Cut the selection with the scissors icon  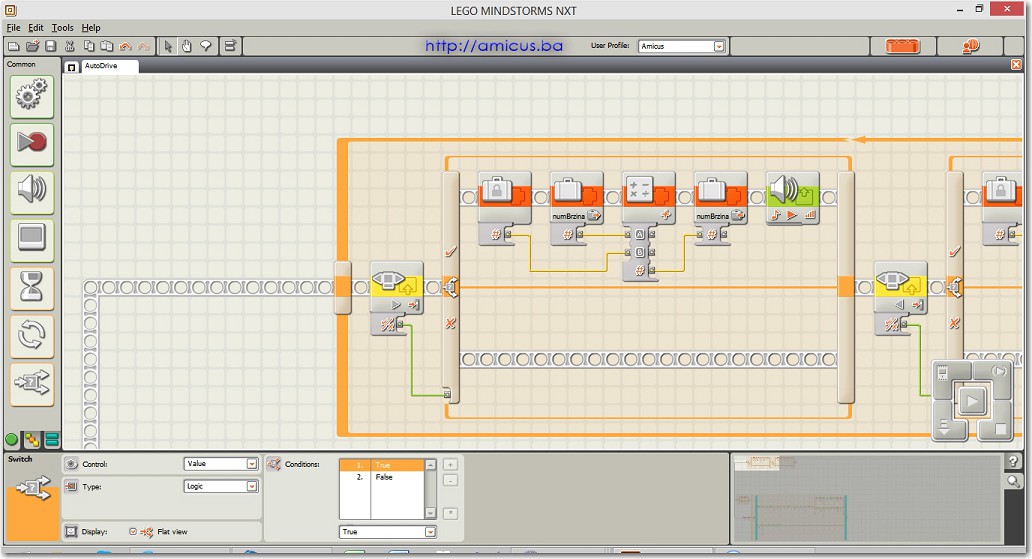point(70,46)
